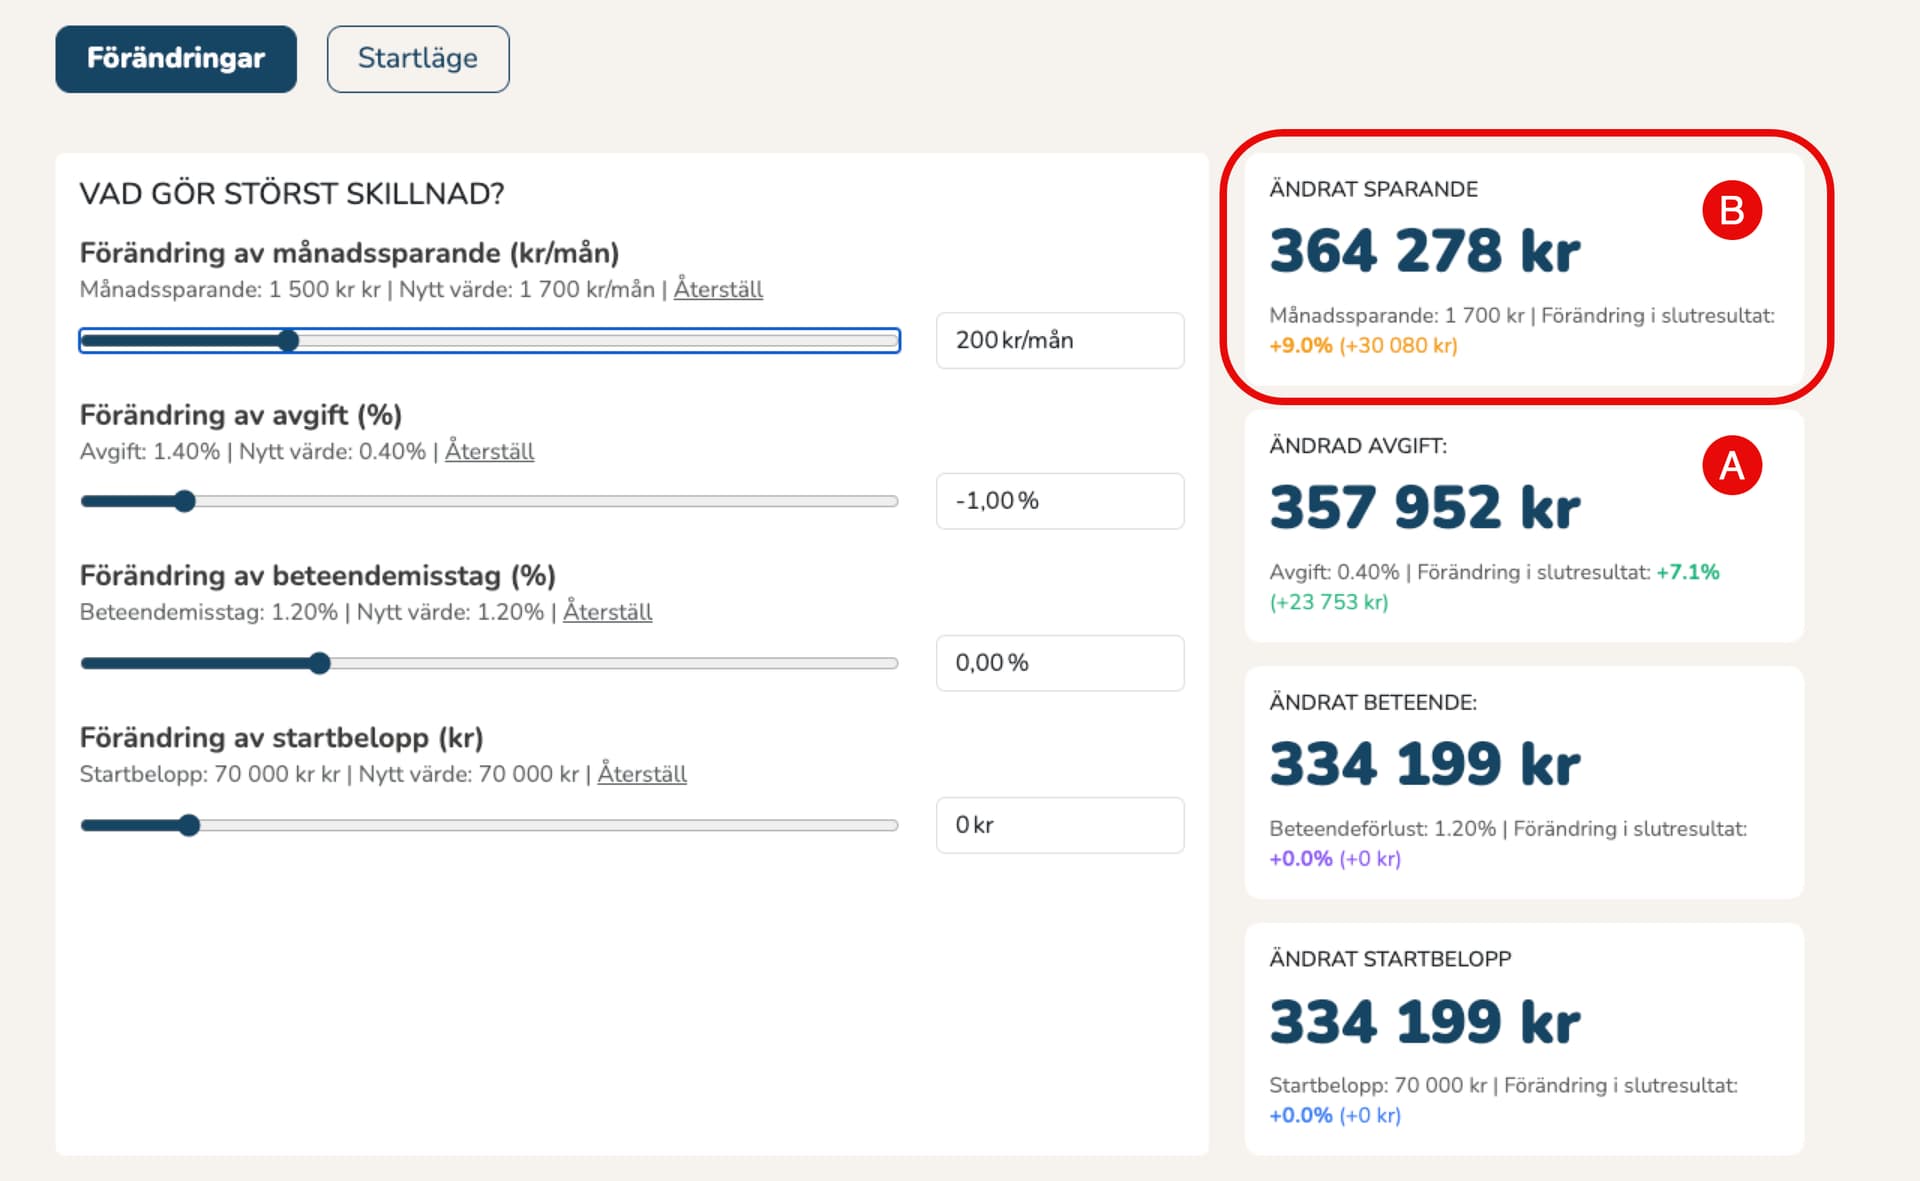1920x1181 pixels.
Task: Click the Ändrat beteende result card
Action: (1523, 783)
